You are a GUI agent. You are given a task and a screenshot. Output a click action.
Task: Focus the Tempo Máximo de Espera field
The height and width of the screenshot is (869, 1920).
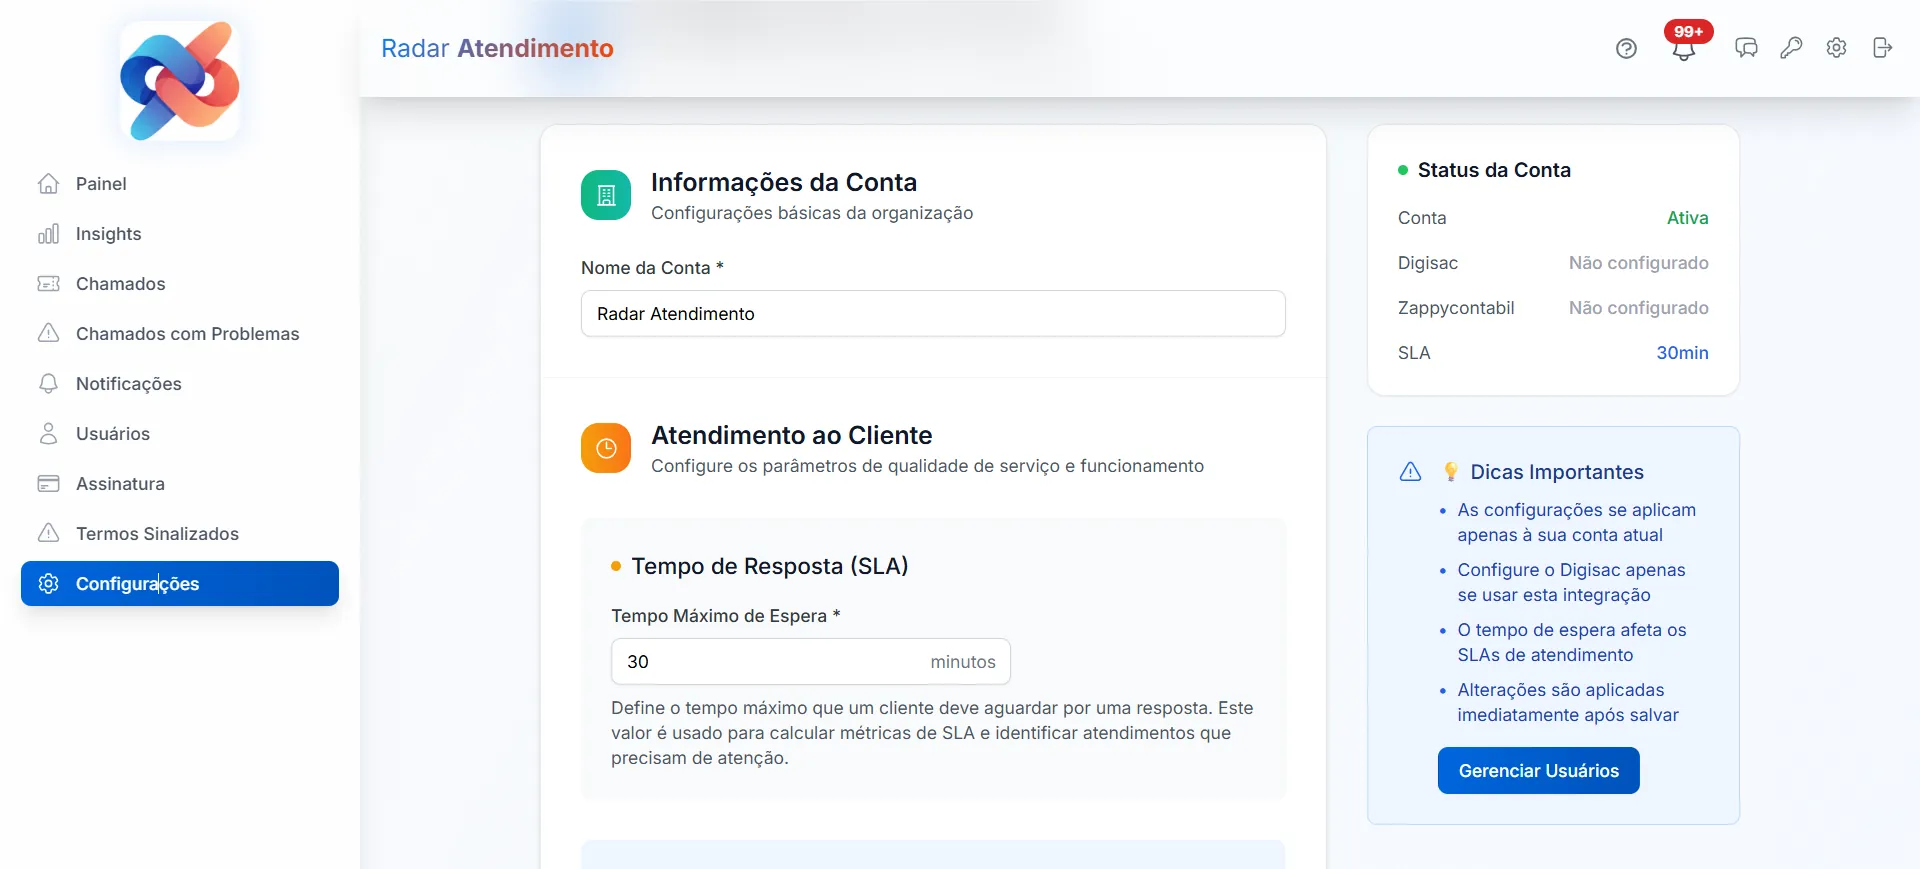tap(811, 662)
